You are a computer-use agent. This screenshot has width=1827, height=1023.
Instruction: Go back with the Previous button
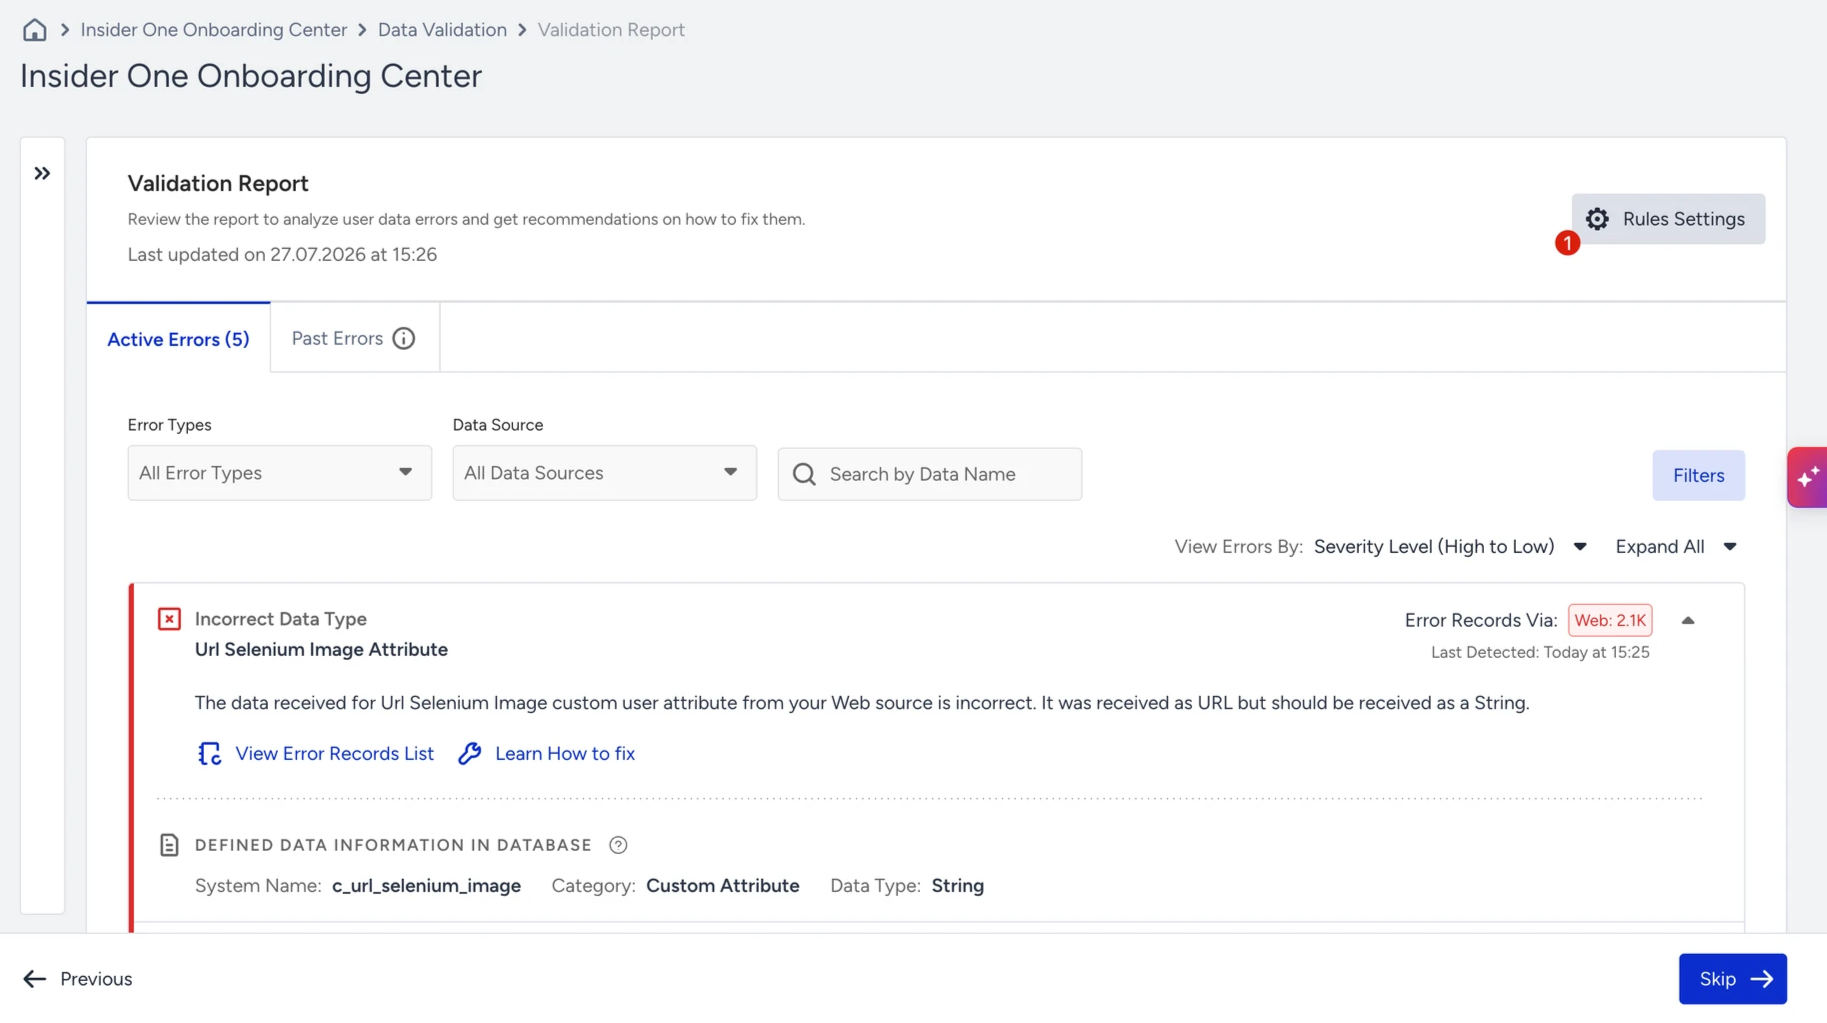click(x=78, y=979)
